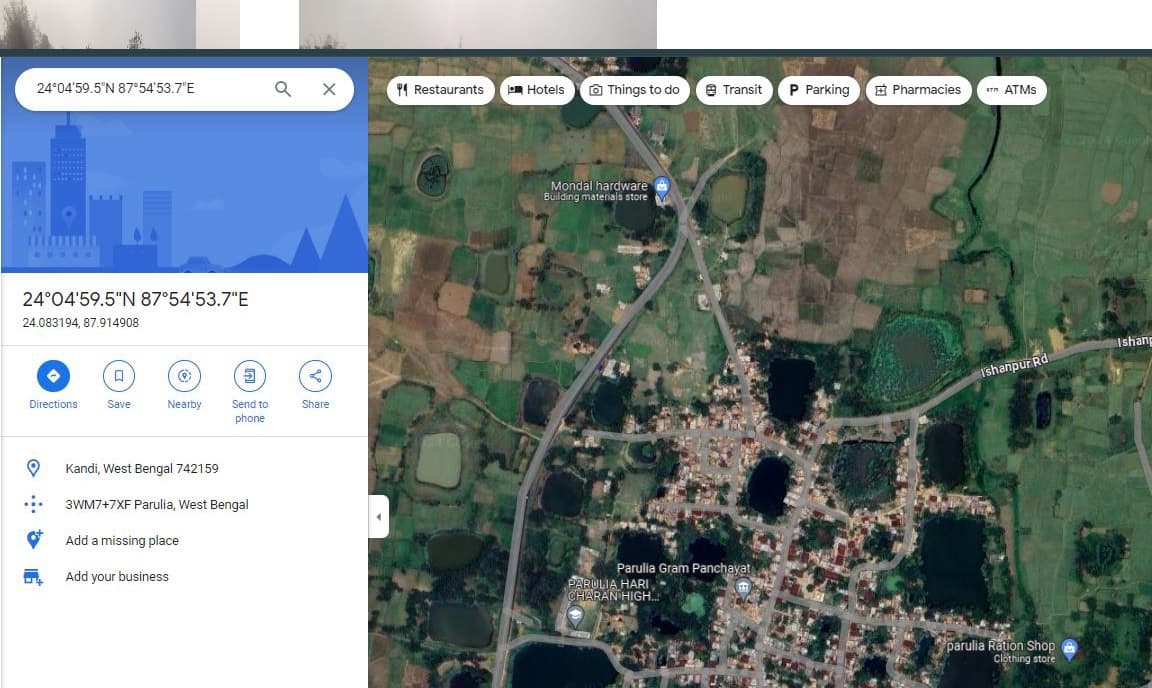
Task: Open Mondal hardware map marker
Action: click(661, 187)
